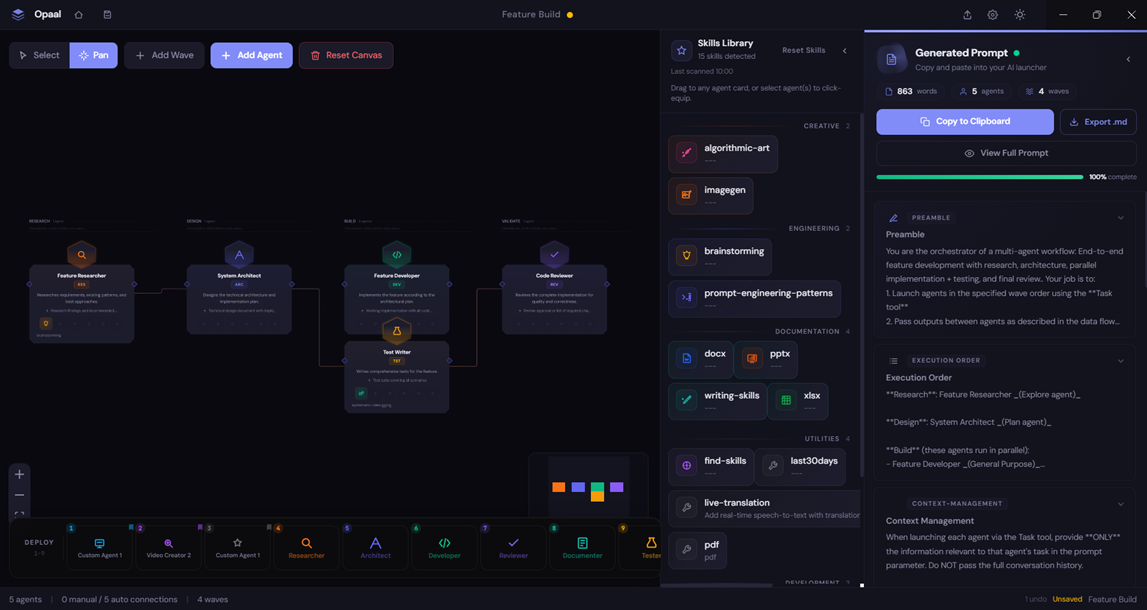Collapse the Execution Order section chevron
The image size is (1147, 610).
[1121, 361]
